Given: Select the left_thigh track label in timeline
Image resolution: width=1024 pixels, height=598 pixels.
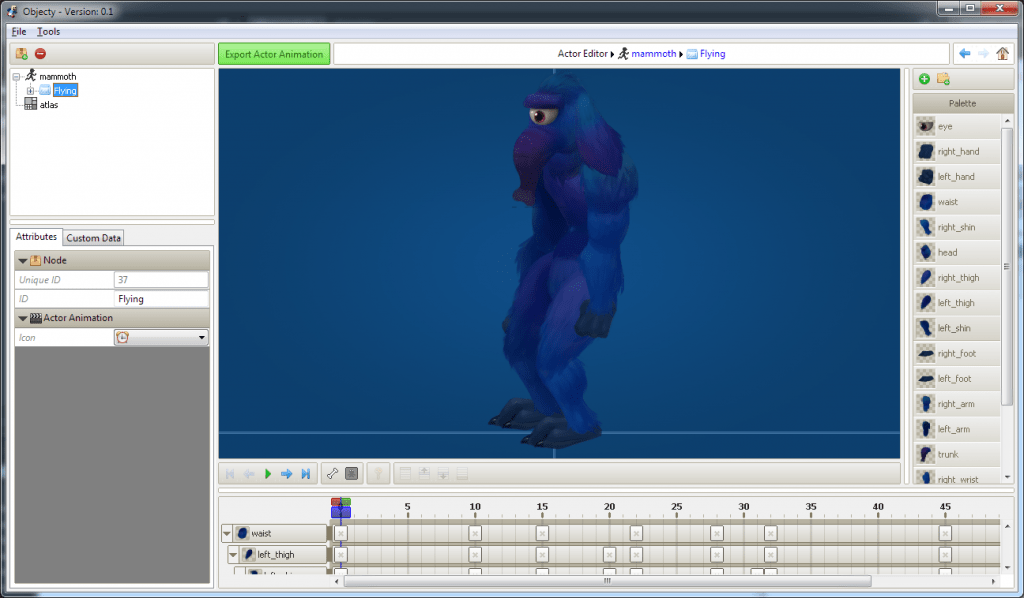Looking at the screenshot, I should [283, 554].
